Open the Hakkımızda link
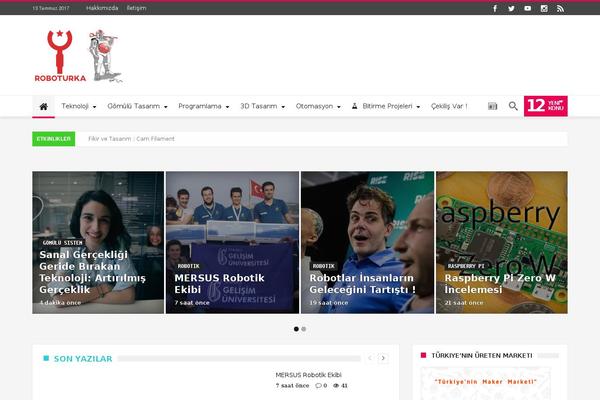Image resolution: width=600 pixels, height=400 pixels. click(x=102, y=8)
